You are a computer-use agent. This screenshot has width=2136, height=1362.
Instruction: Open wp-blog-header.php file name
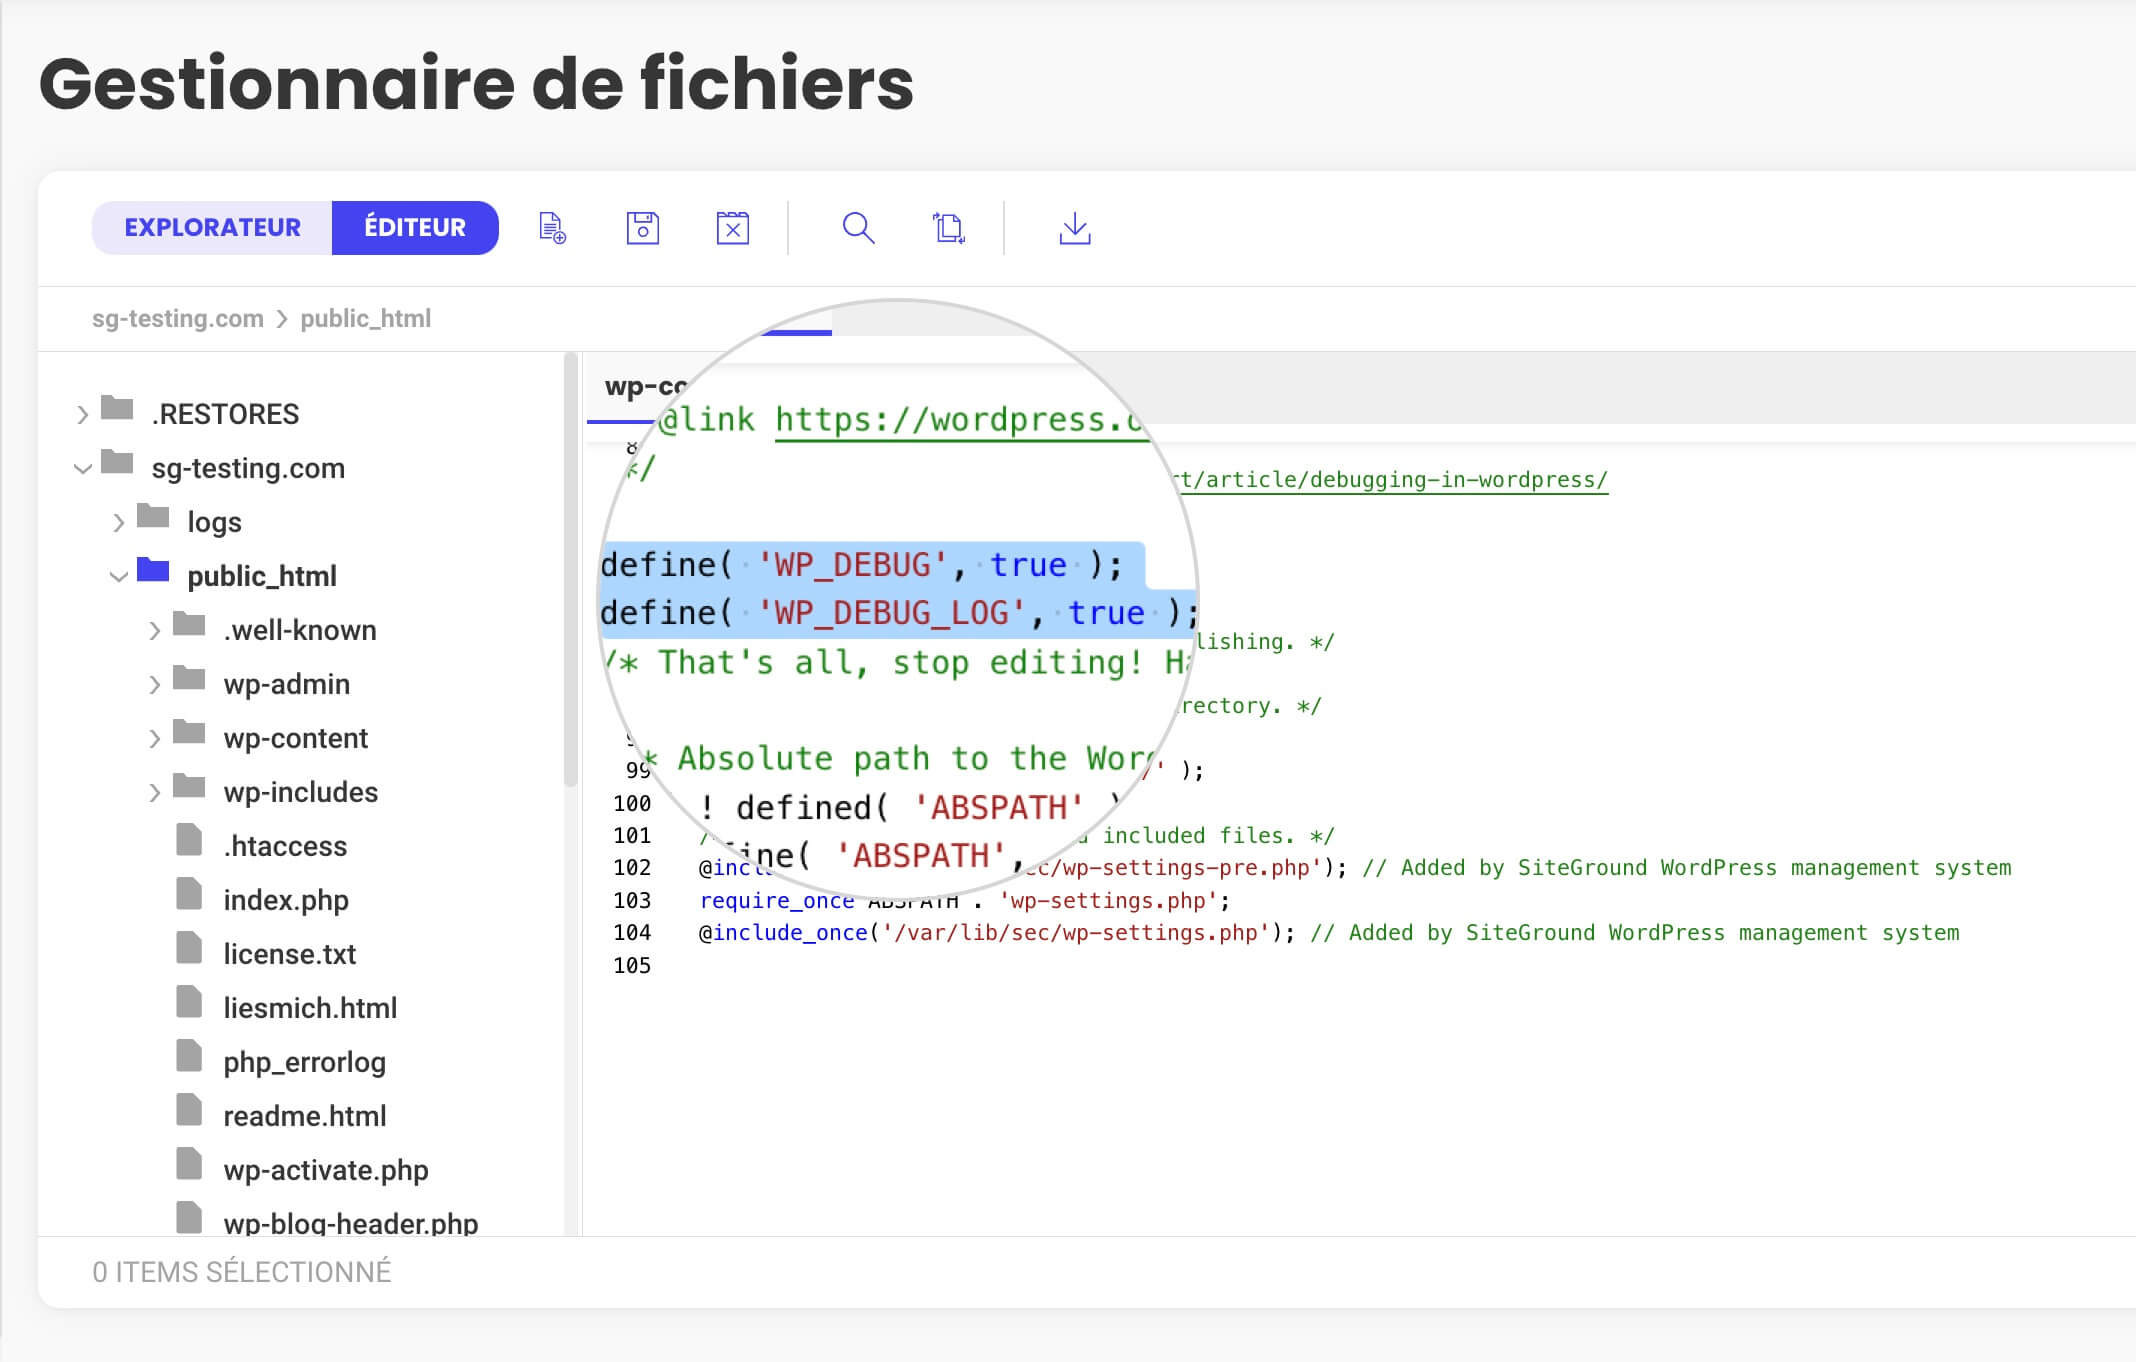351,1224
